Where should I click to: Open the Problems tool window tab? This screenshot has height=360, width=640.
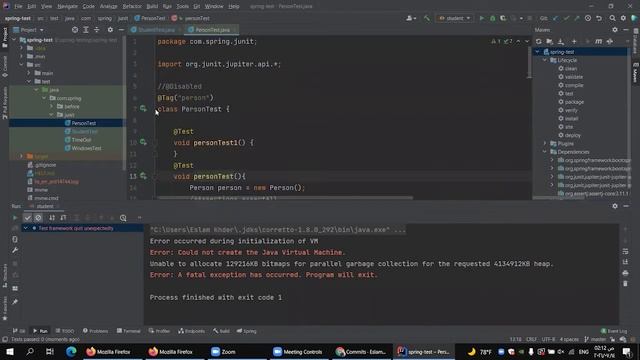click(96, 331)
